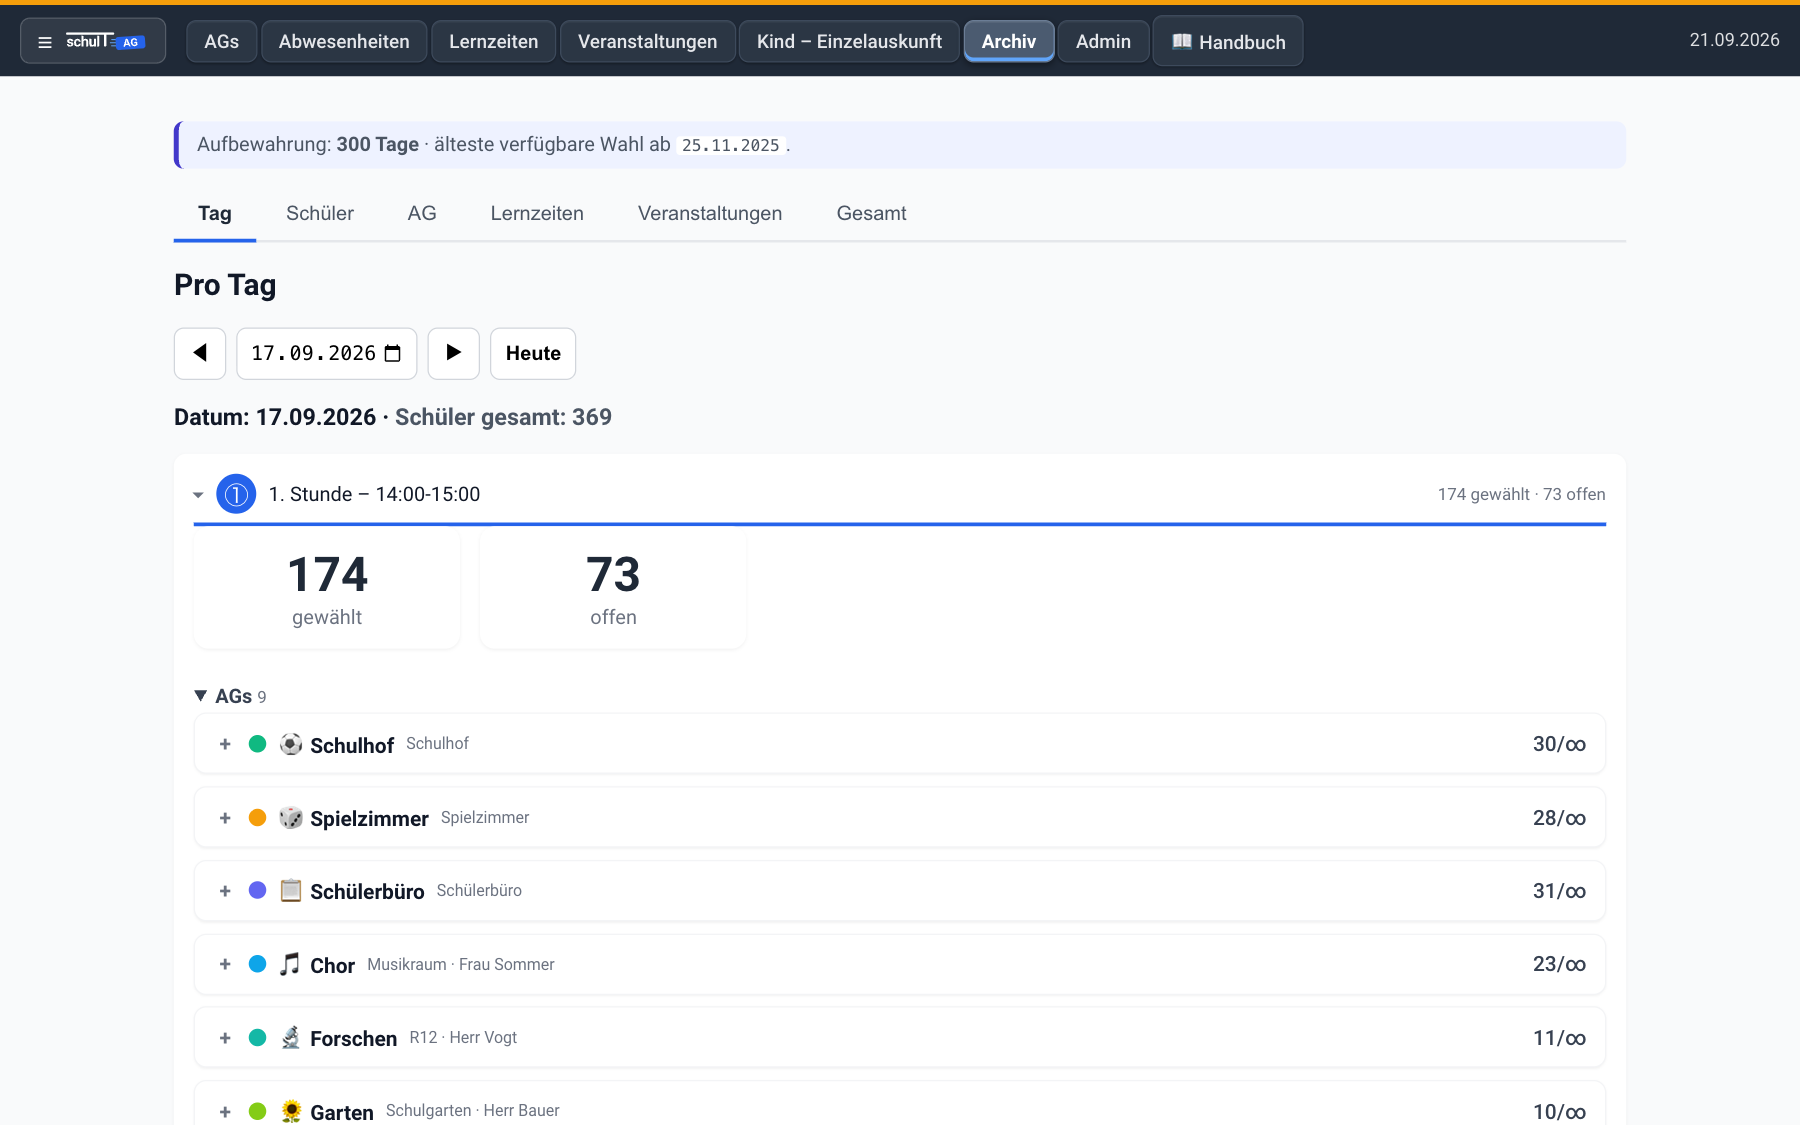This screenshot has width=1800, height=1125.
Task: Go to previous day with left arrow
Action: [200, 353]
